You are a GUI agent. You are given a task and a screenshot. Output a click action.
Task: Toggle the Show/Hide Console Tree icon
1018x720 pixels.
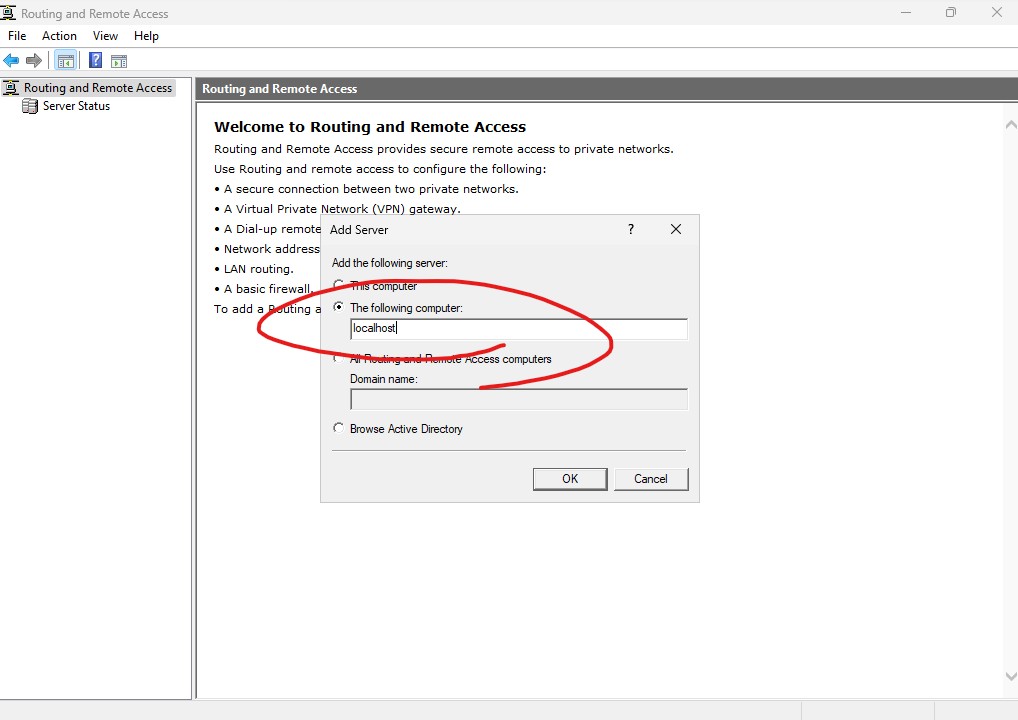tap(66, 60)
